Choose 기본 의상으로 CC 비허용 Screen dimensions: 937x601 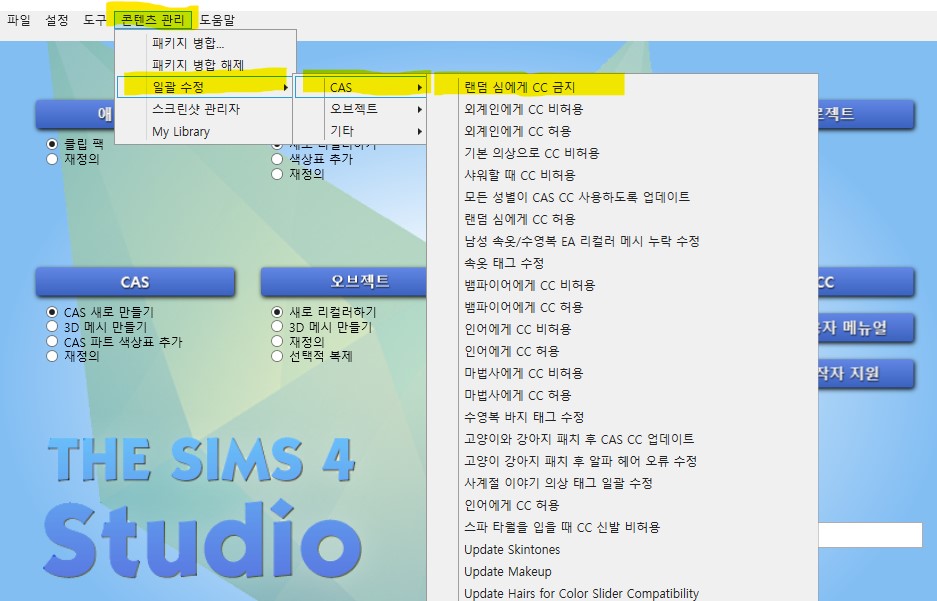click(622, 153)
